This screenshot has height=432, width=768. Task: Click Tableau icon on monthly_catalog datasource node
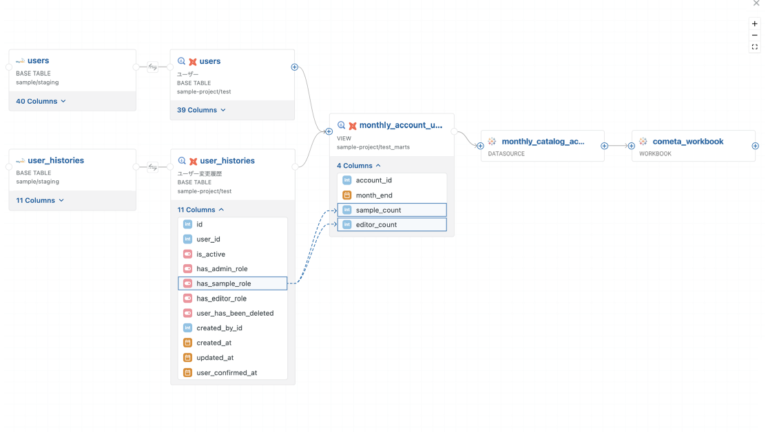492,142
